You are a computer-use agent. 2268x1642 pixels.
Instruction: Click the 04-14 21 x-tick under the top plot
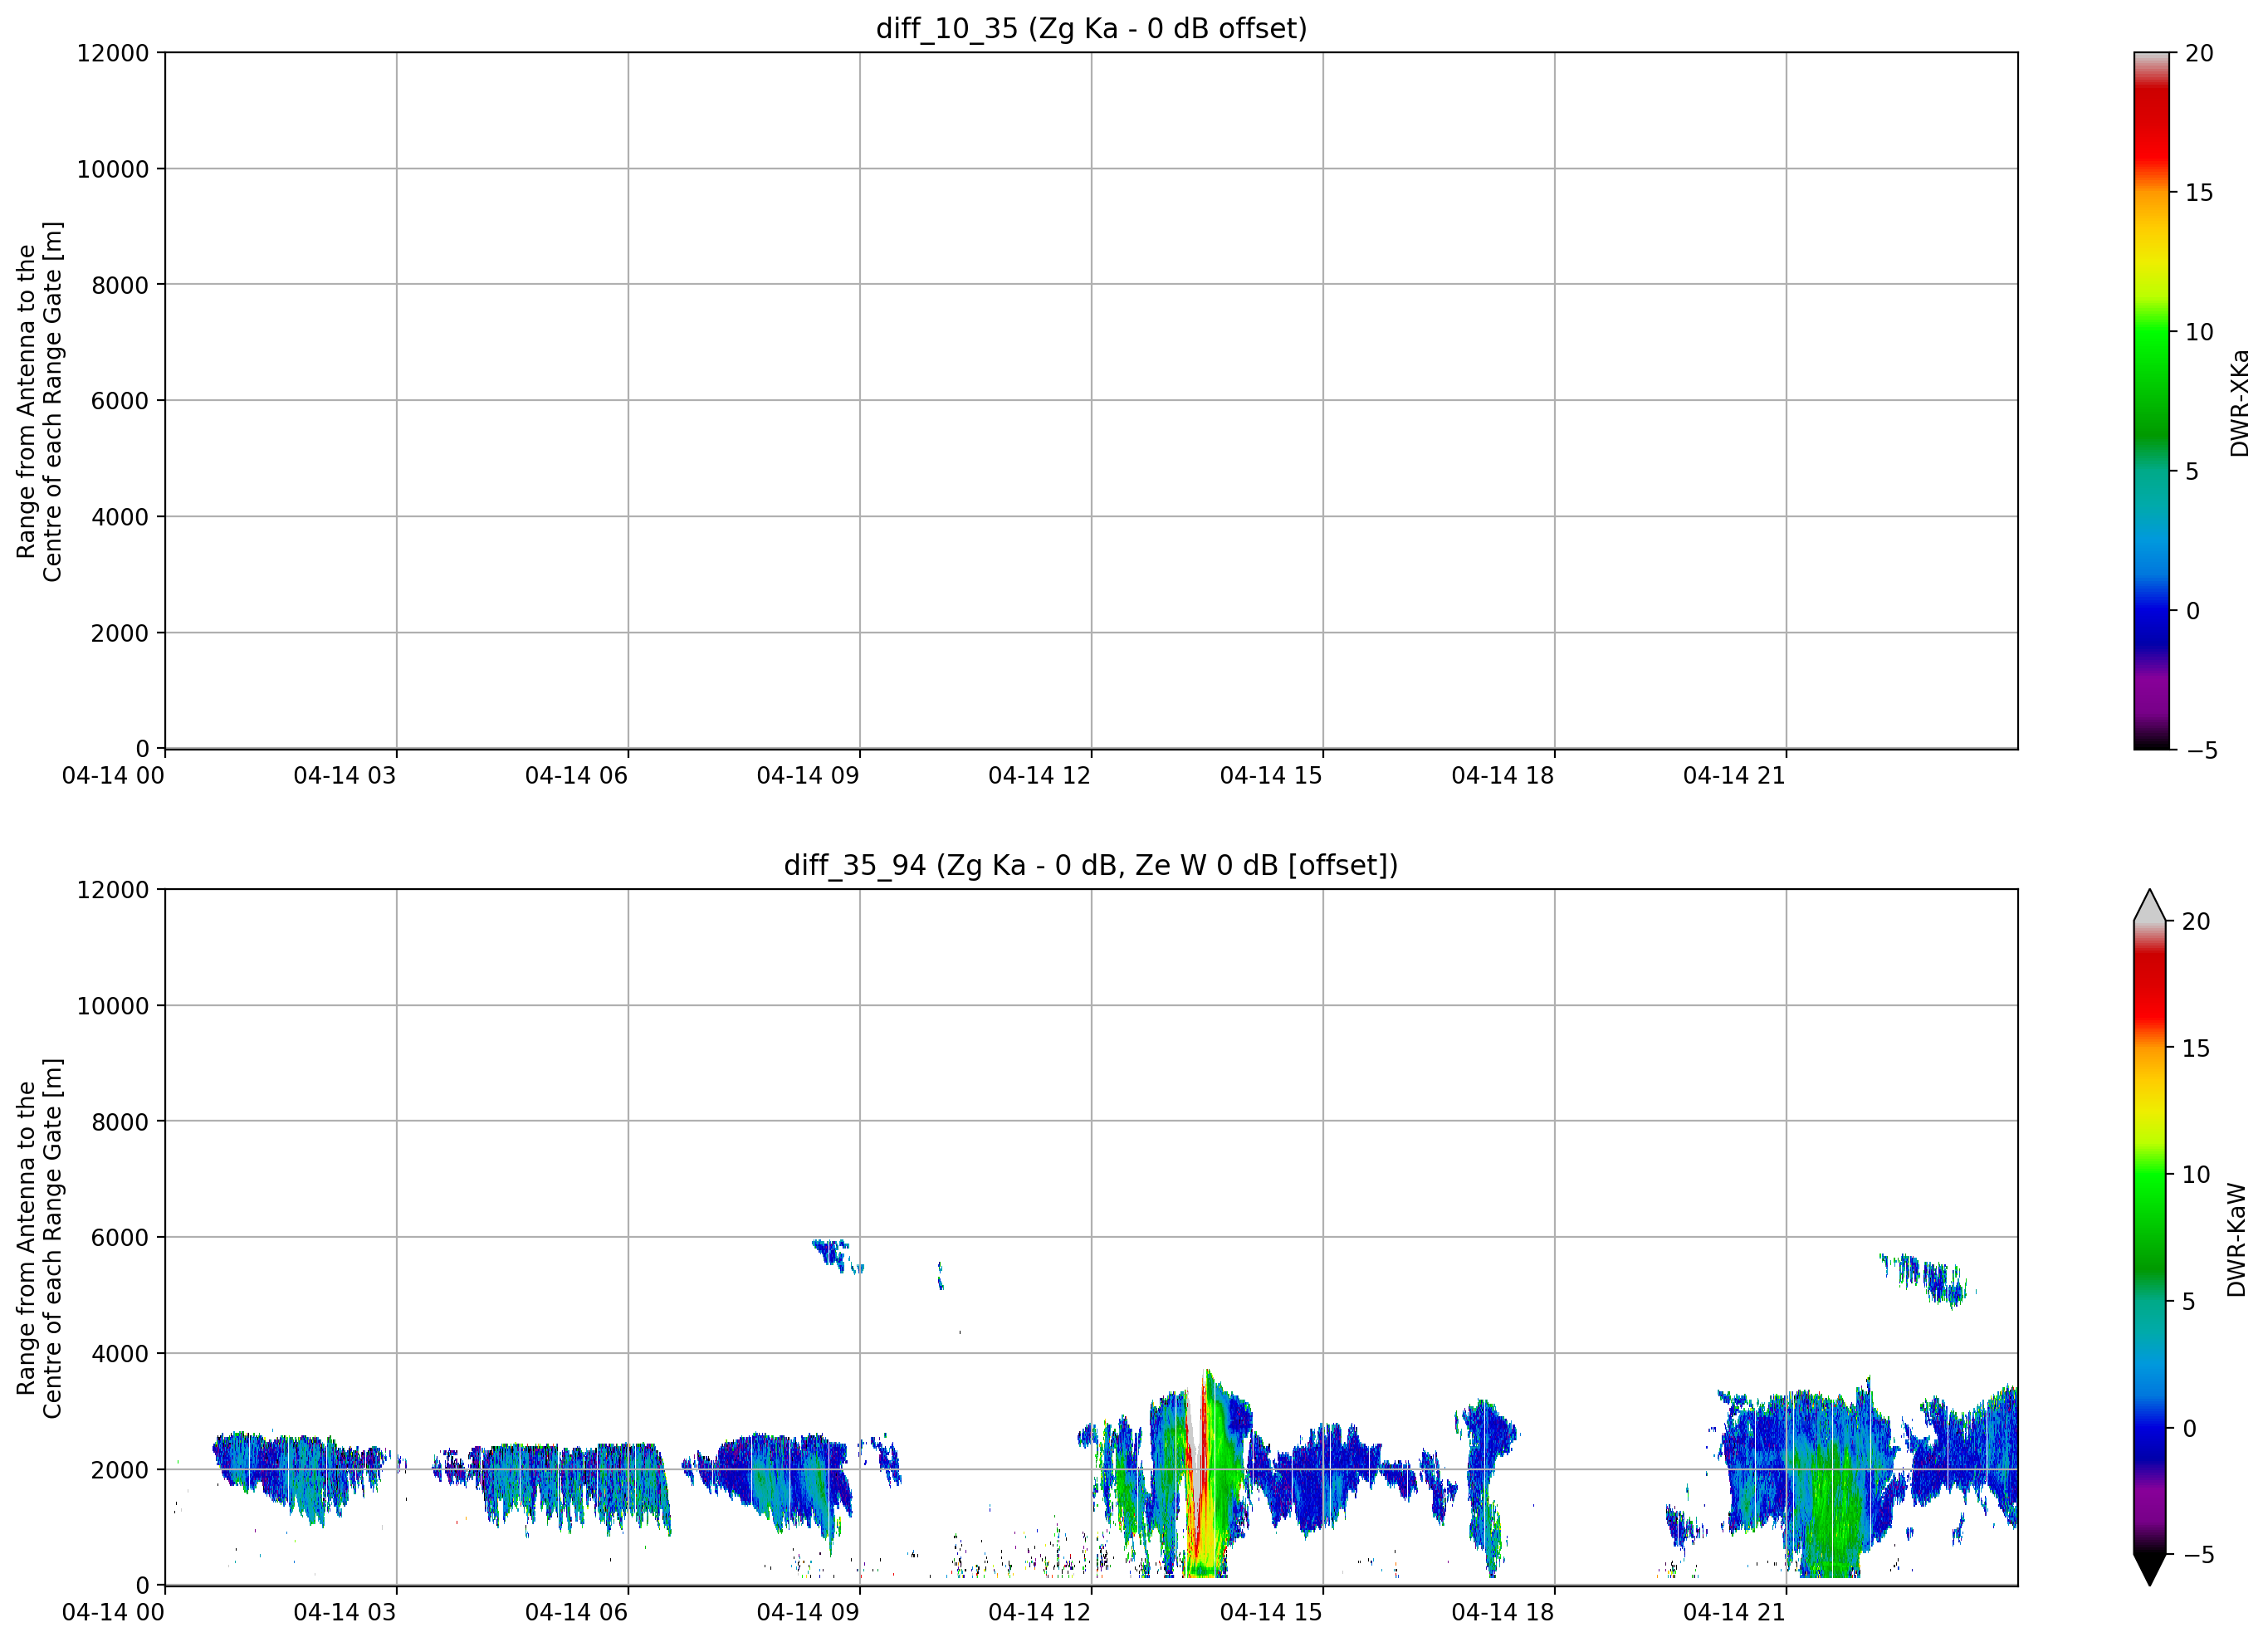tap(1734, 776)
